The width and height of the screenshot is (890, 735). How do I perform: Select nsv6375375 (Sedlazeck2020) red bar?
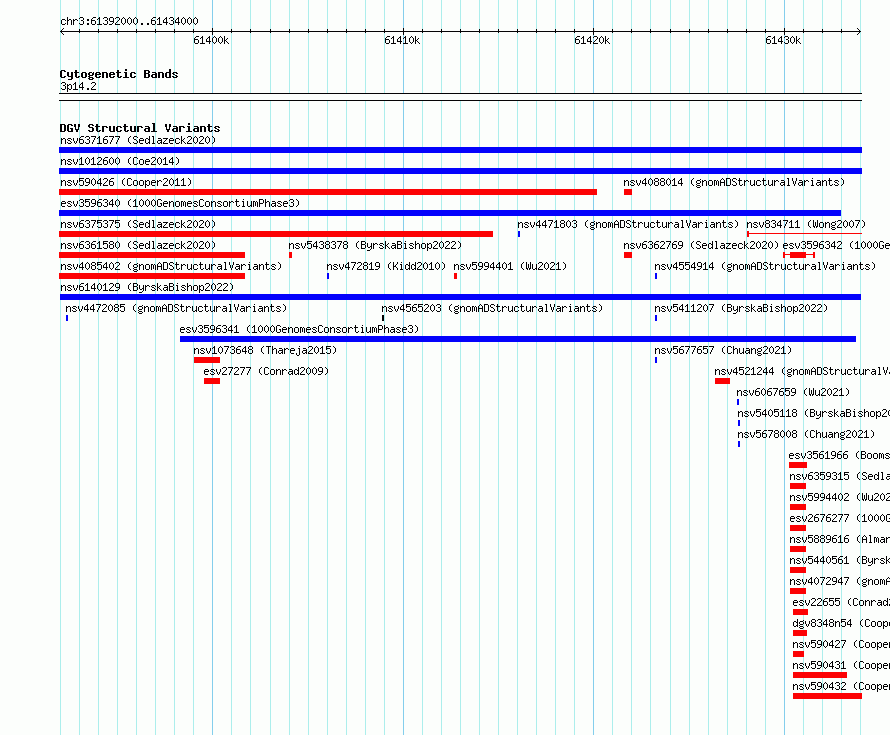(x=276, y=234)
